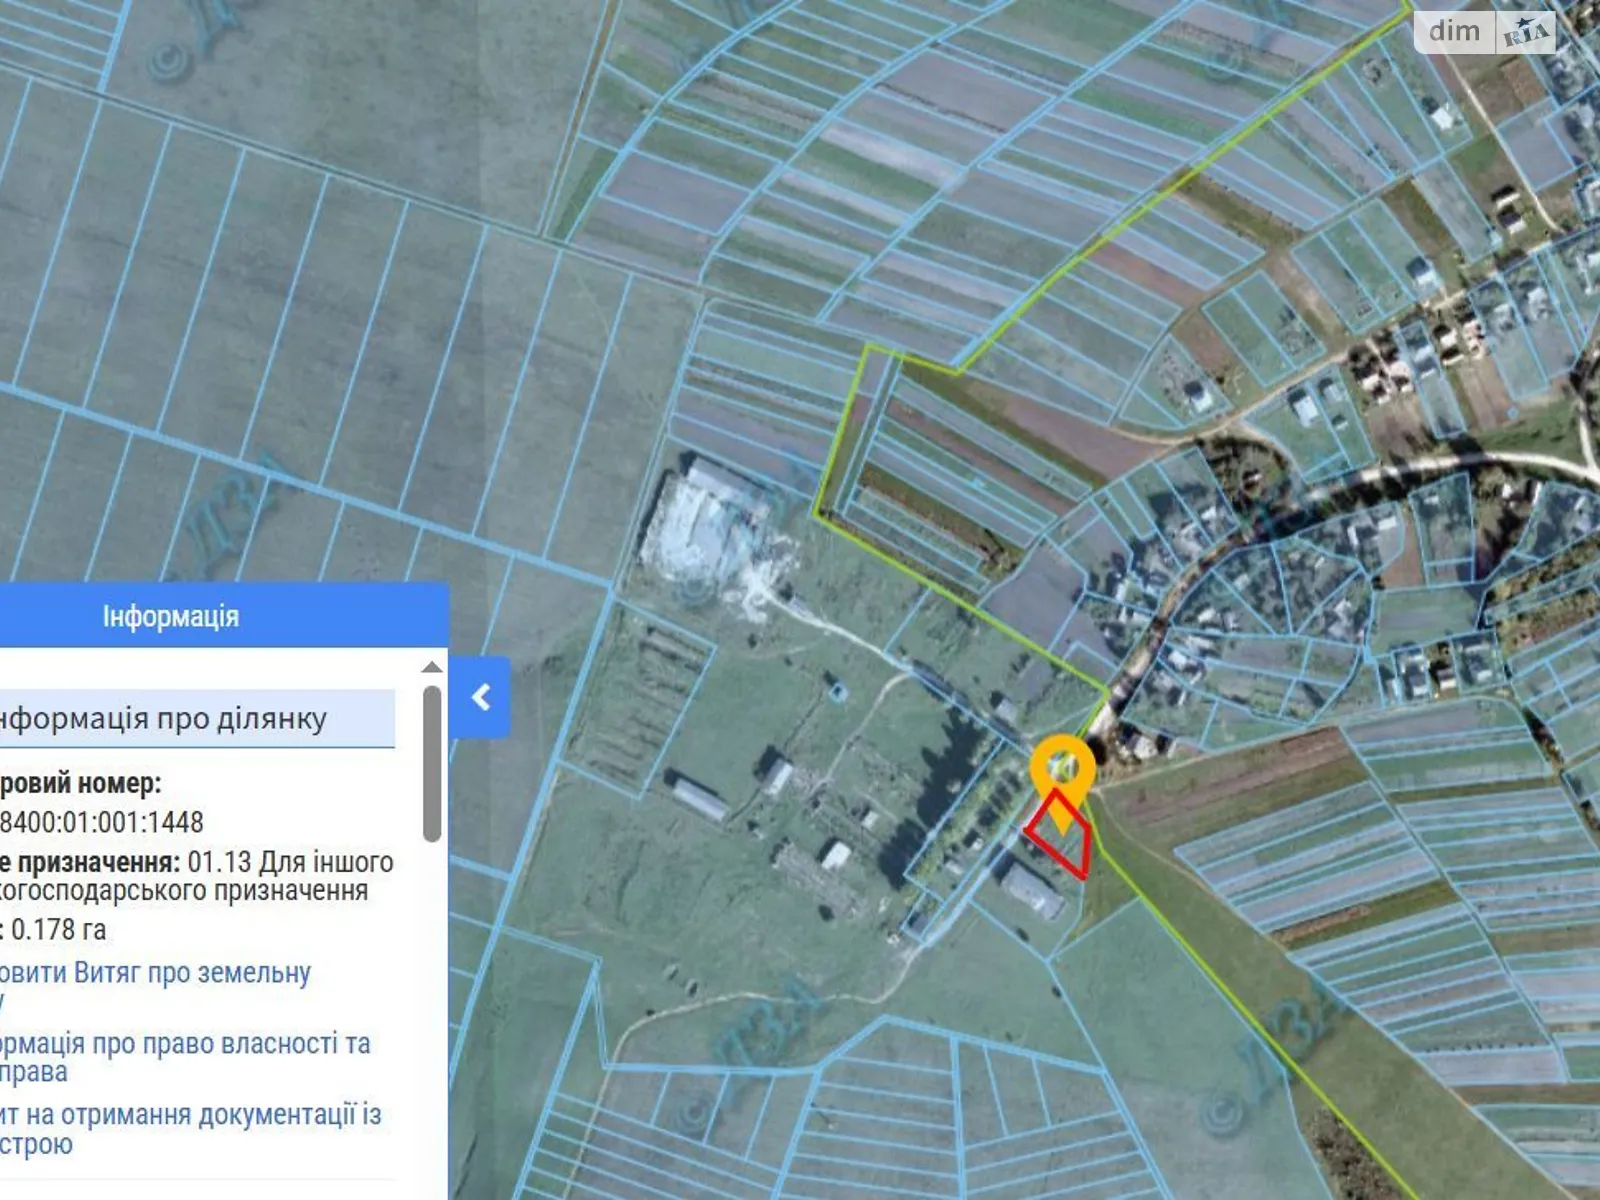Collapse the information panel with the chevron

pos(481,697)
